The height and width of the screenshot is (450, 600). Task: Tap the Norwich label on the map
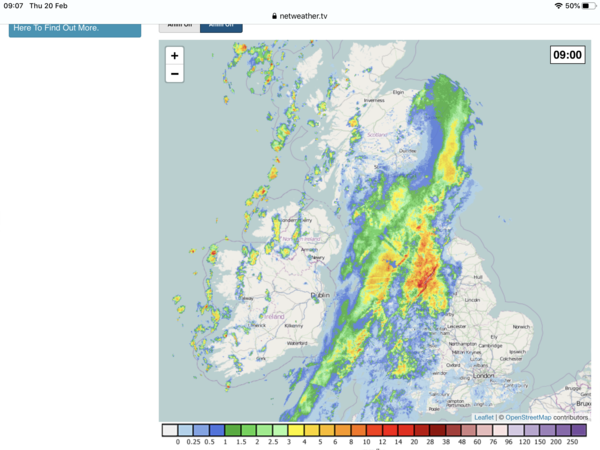(x=521, y=327)
